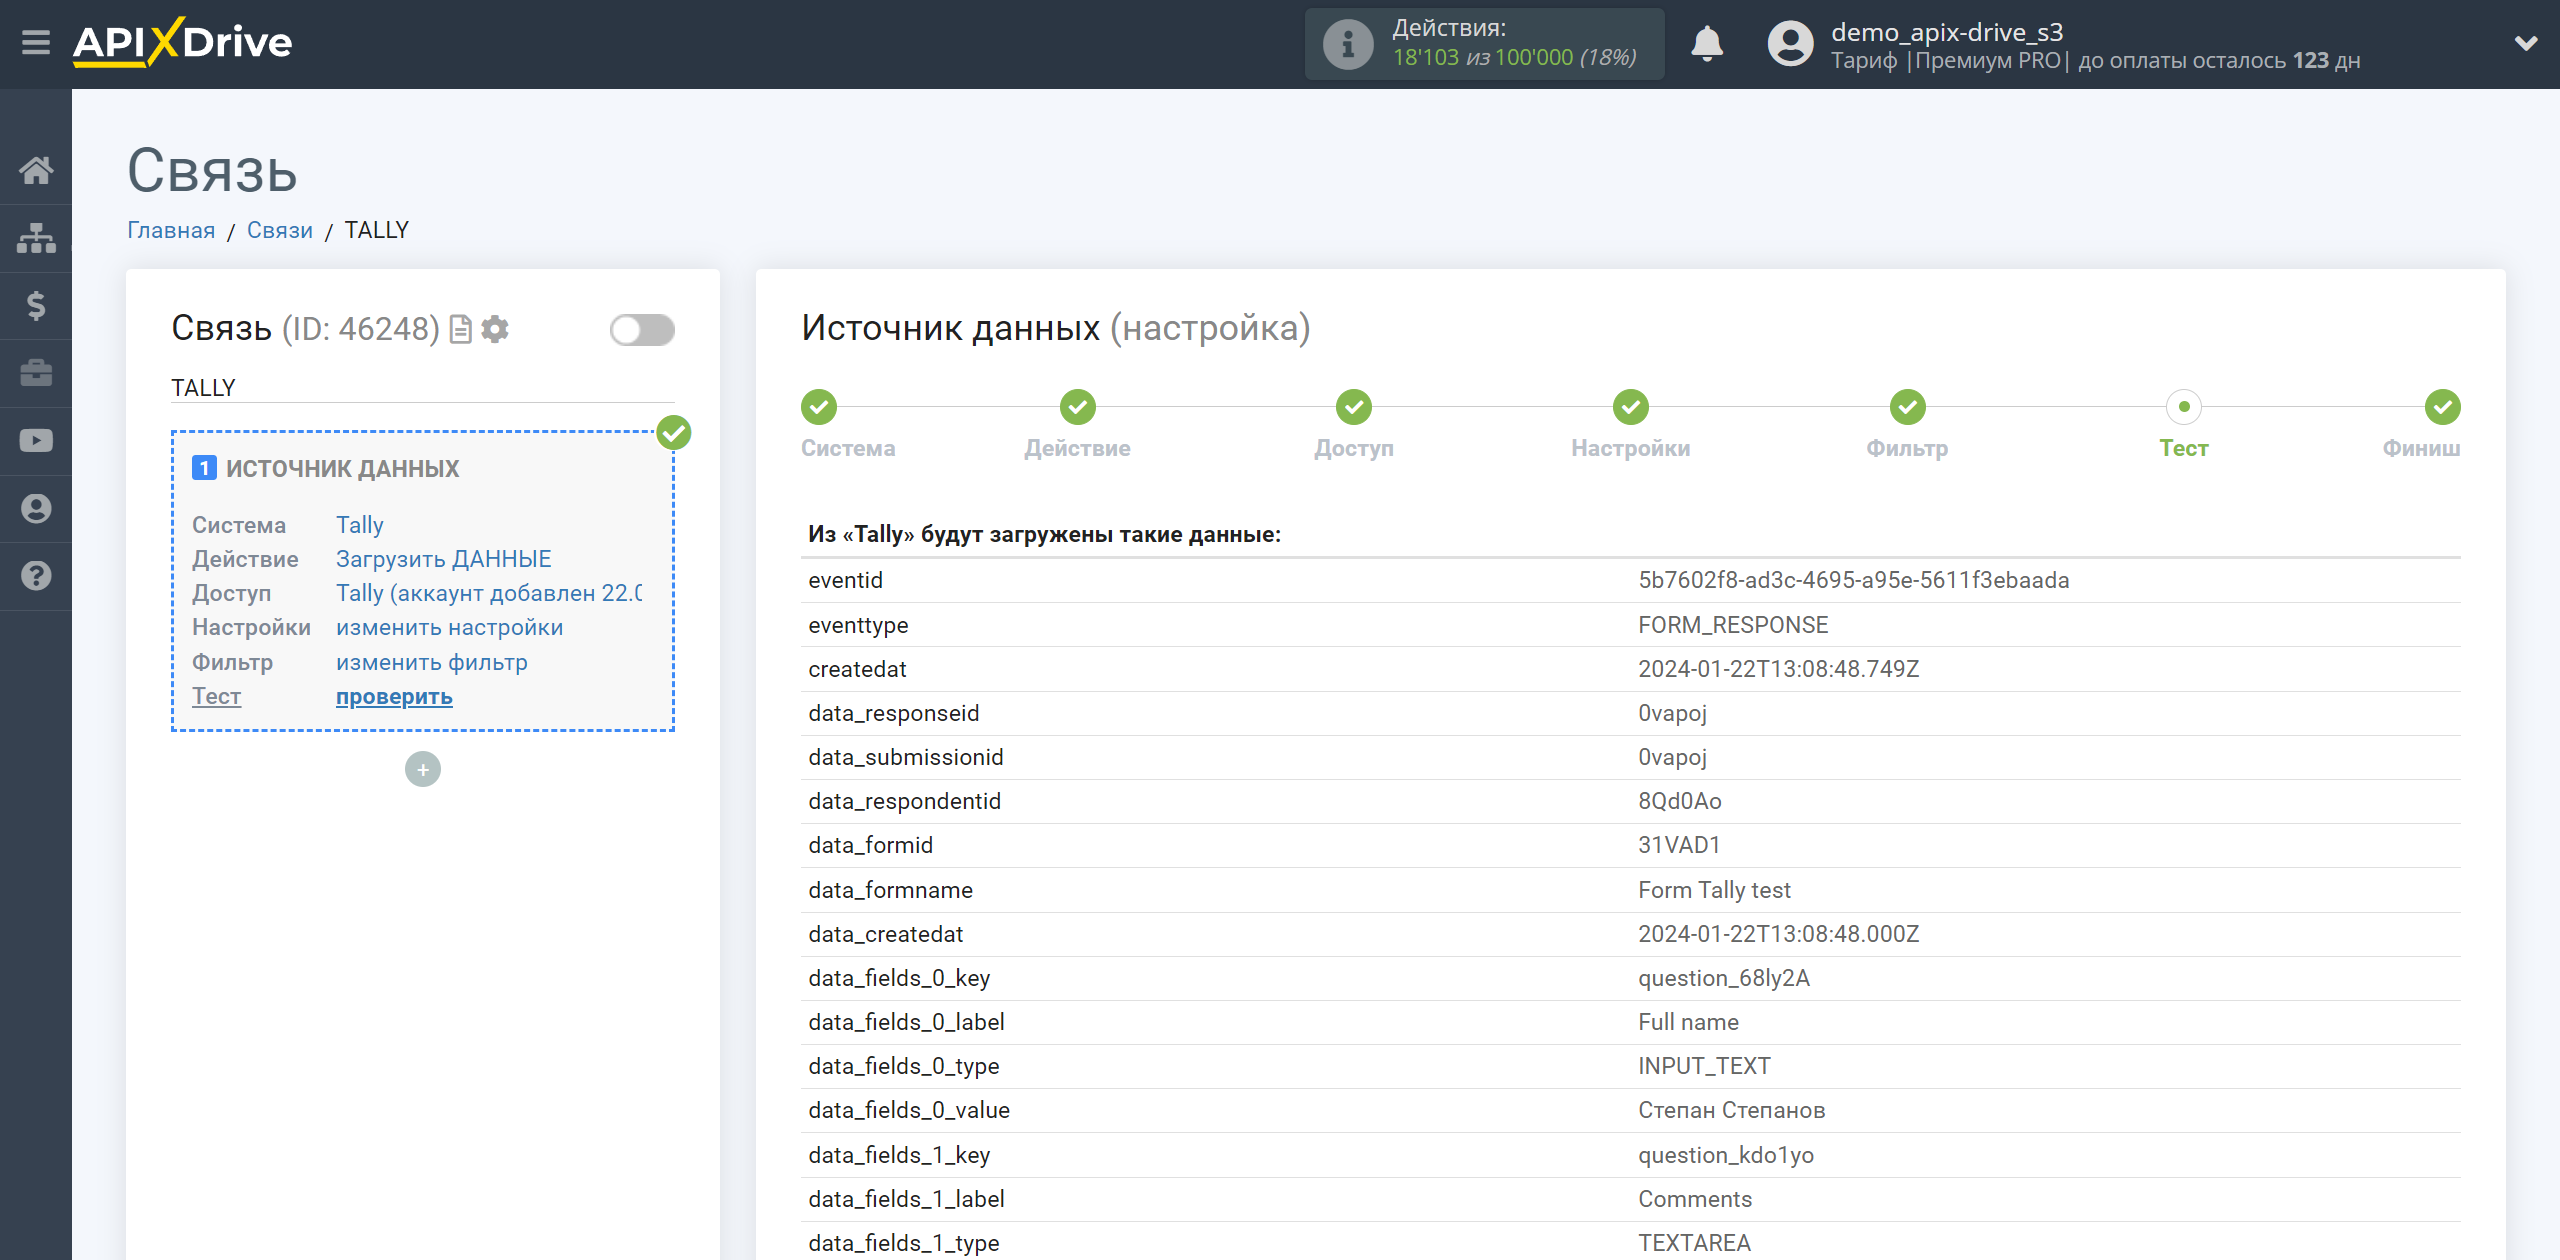2560x1260 pixels.
Task: Open briefcase icon in sidebar
Action: click(x=36, y=373)
